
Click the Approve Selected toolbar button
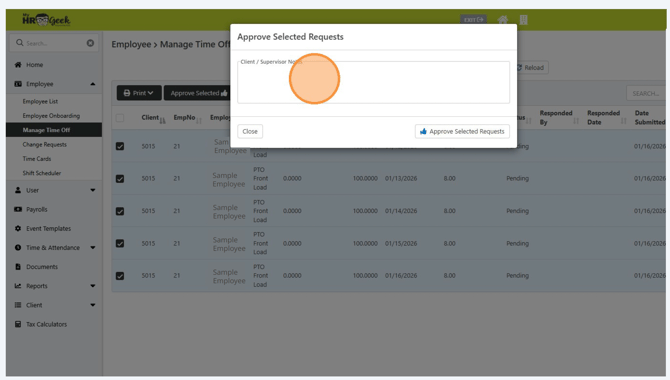tap(197, 93)
